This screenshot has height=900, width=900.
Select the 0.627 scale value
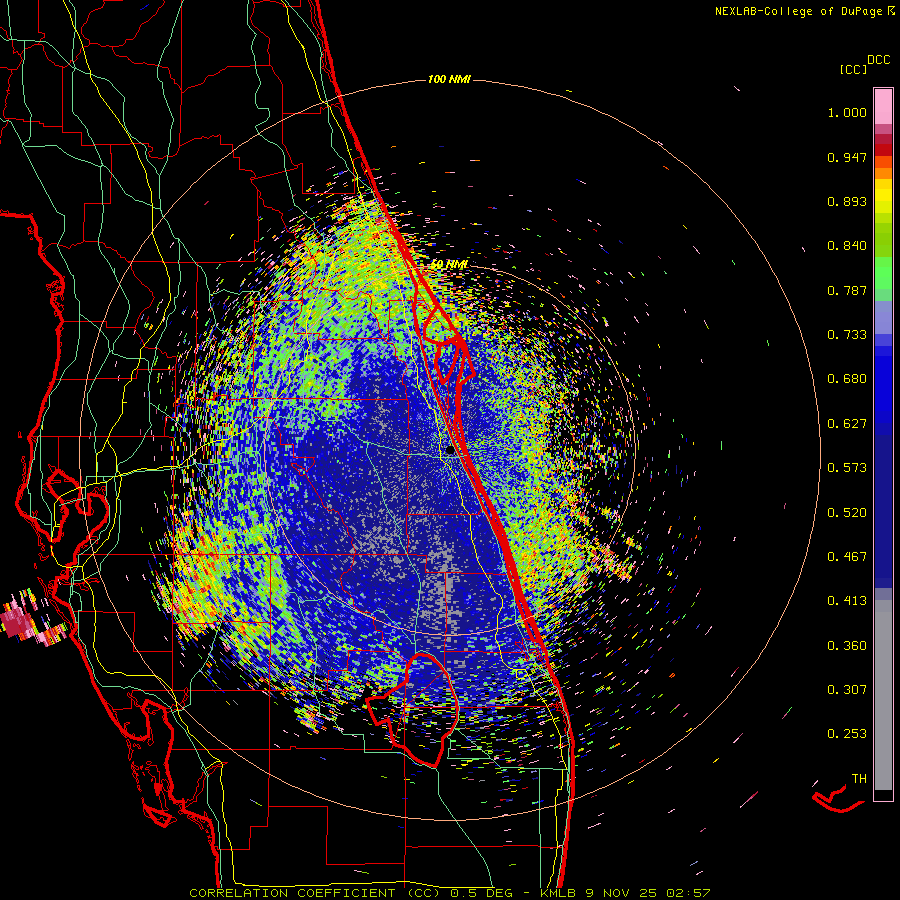pyautogui.click(x=847, y=424)
